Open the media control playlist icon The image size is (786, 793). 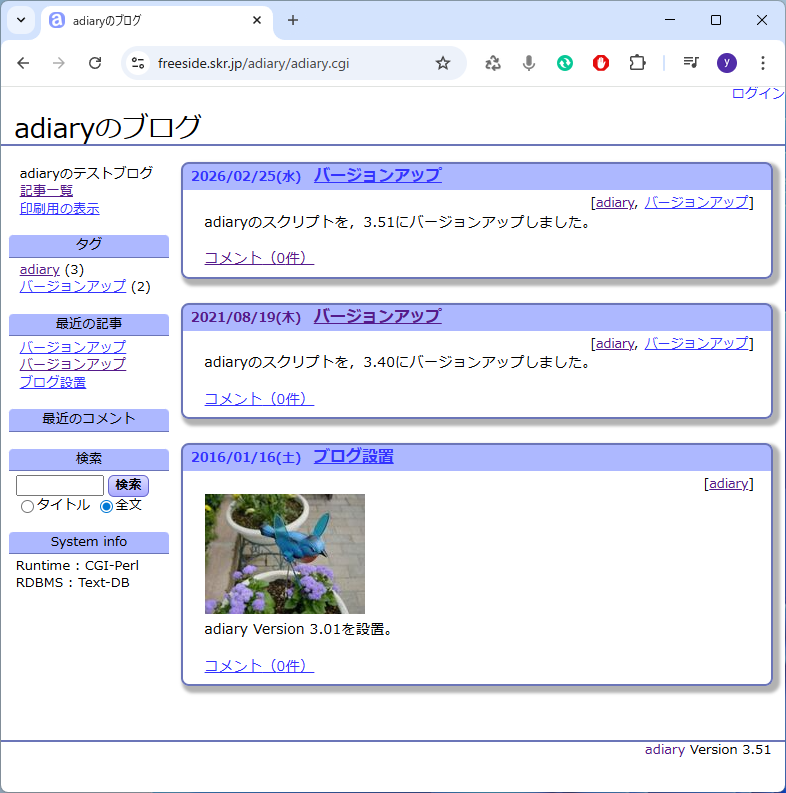coord(691,63)
